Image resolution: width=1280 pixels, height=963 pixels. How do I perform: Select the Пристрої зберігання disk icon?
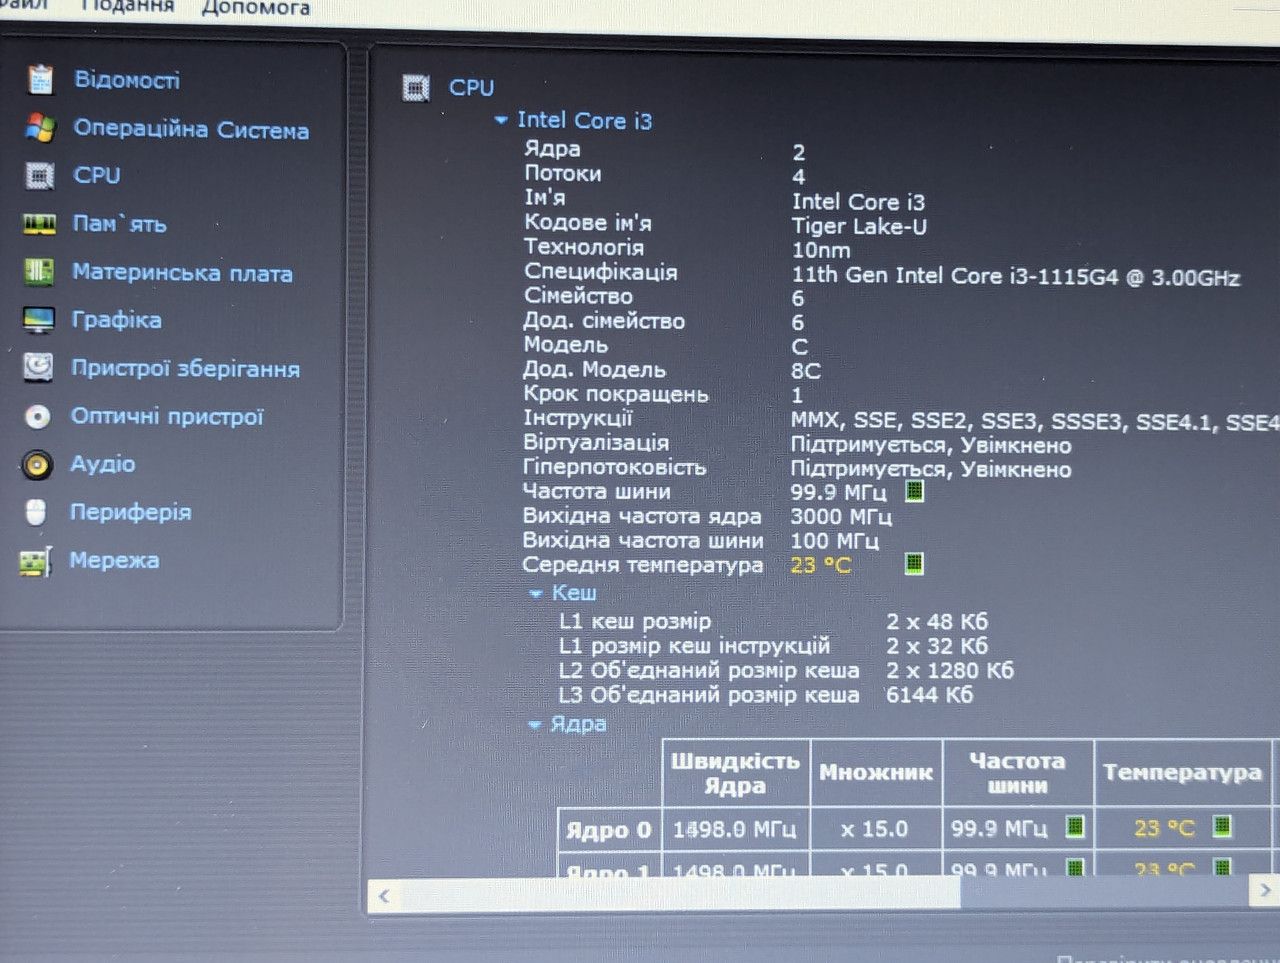[x=38, y=368]
